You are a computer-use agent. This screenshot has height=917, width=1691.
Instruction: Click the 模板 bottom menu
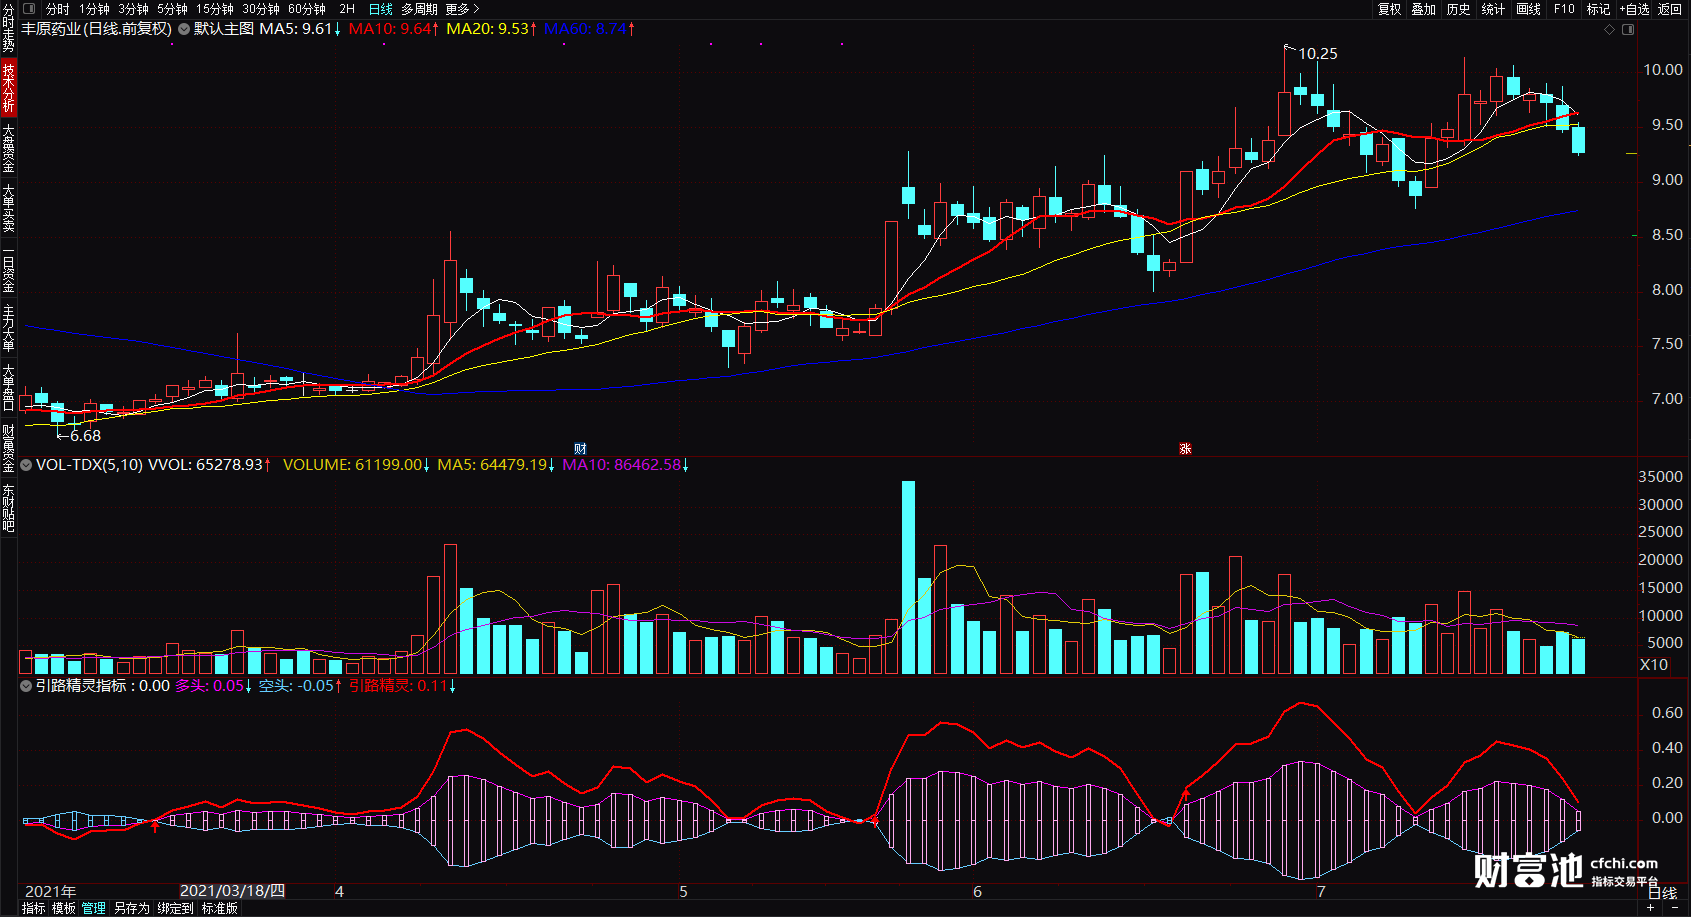[x=64, y=908]
